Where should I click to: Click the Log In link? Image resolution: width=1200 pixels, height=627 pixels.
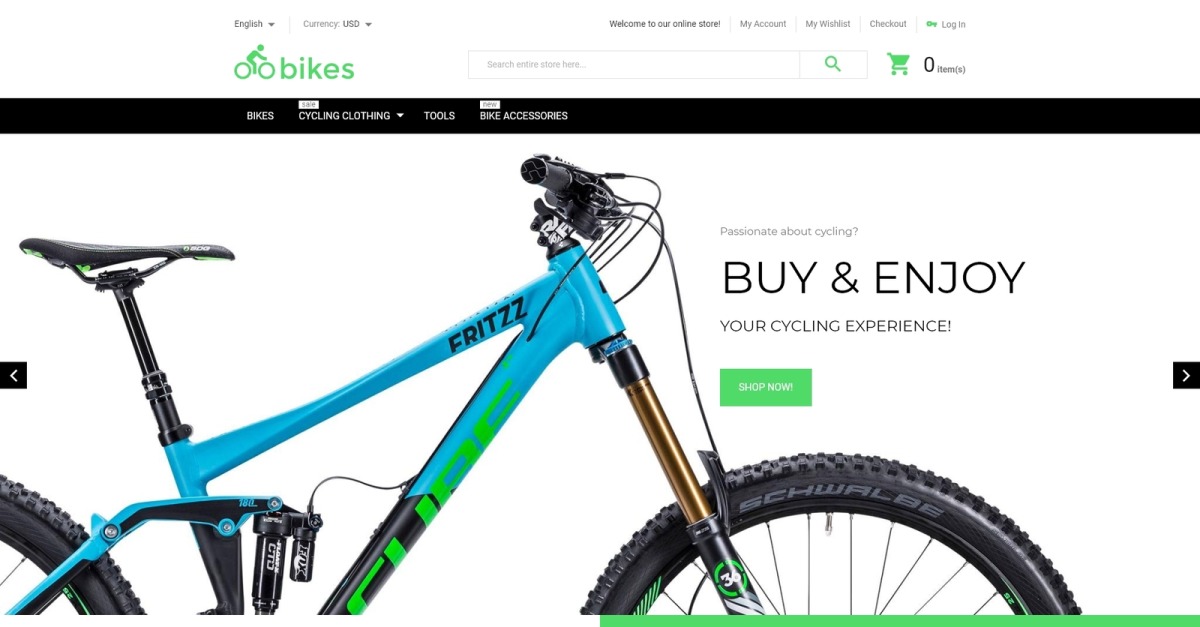point(953,24)
